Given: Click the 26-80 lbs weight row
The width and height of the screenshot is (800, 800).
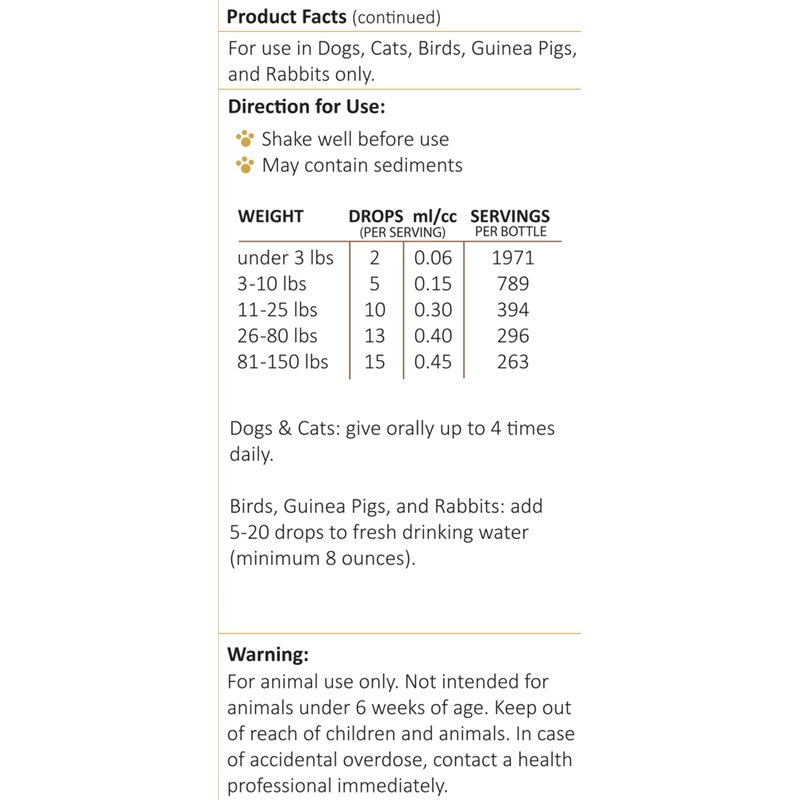Looking at the screenshot, I should click(x=278, y=336).
